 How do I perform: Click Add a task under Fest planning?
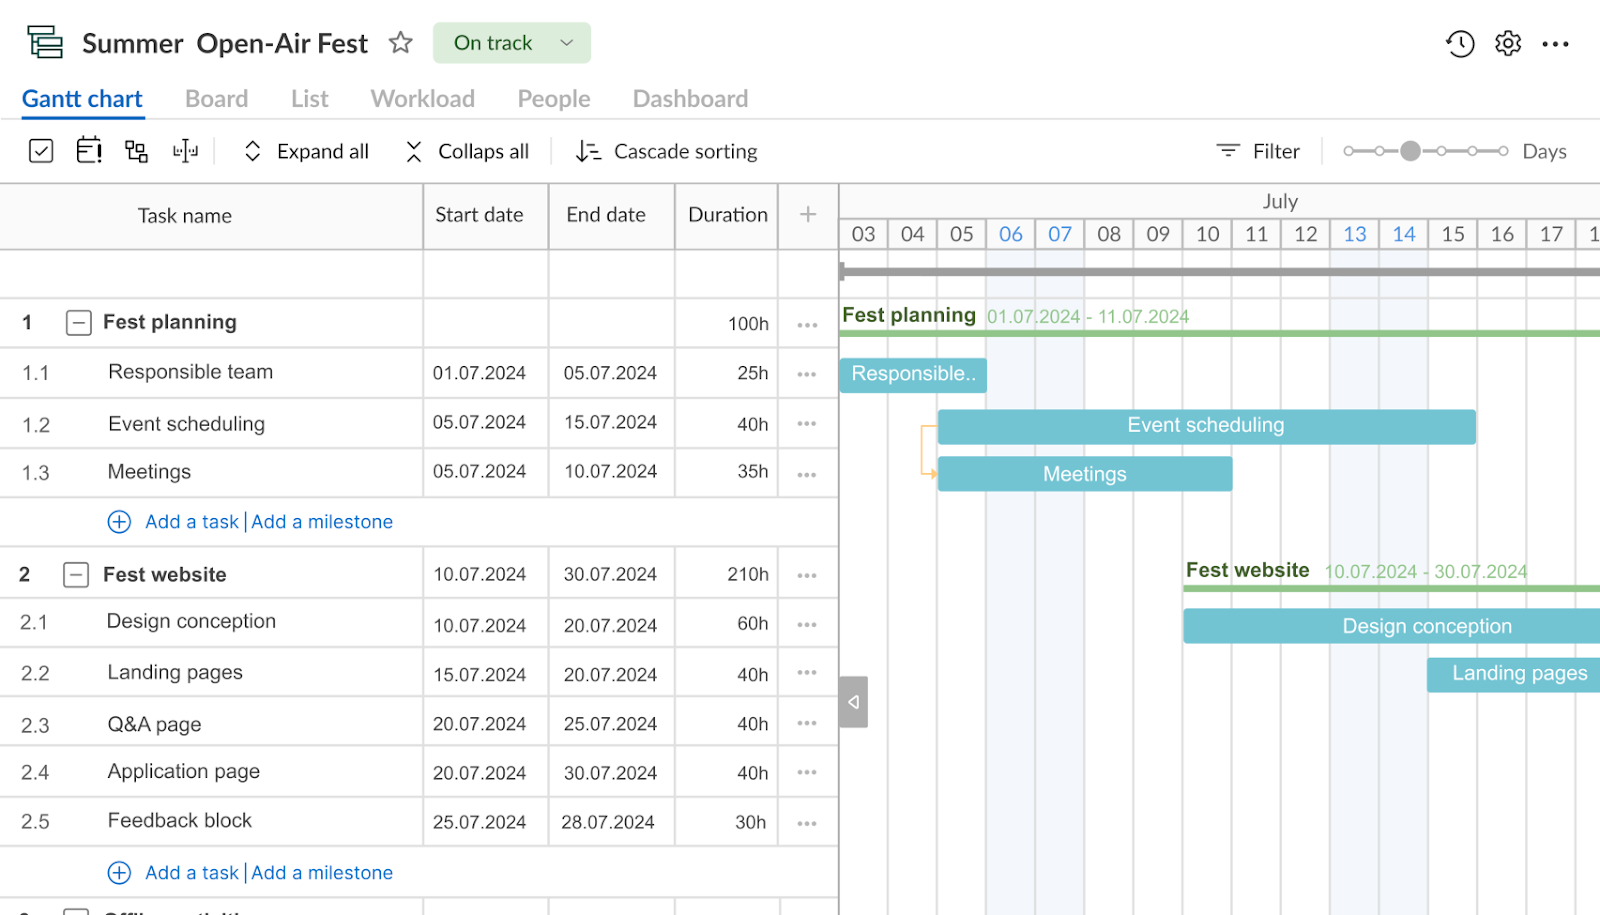point(192,522)
